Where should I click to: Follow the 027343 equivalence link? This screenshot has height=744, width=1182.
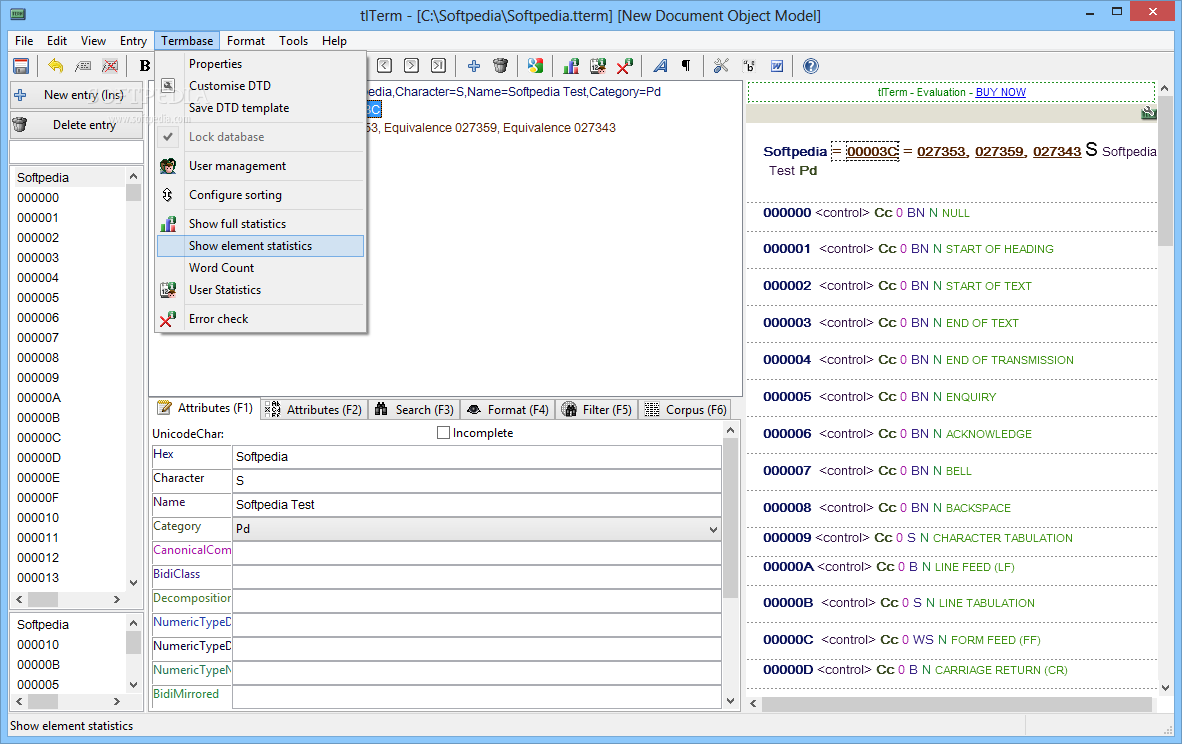(x=1057, y=152)
